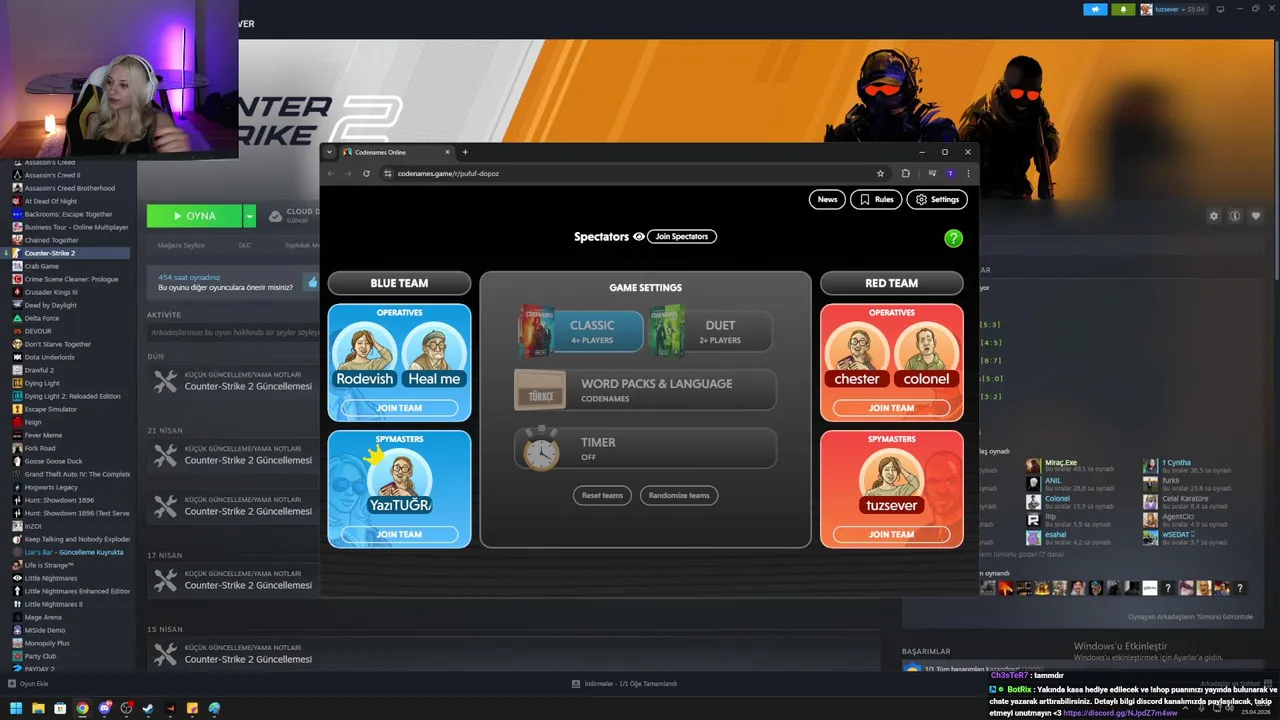
Task: Select tuzsever spymaster avatar
Action: [x=891, y=482]
